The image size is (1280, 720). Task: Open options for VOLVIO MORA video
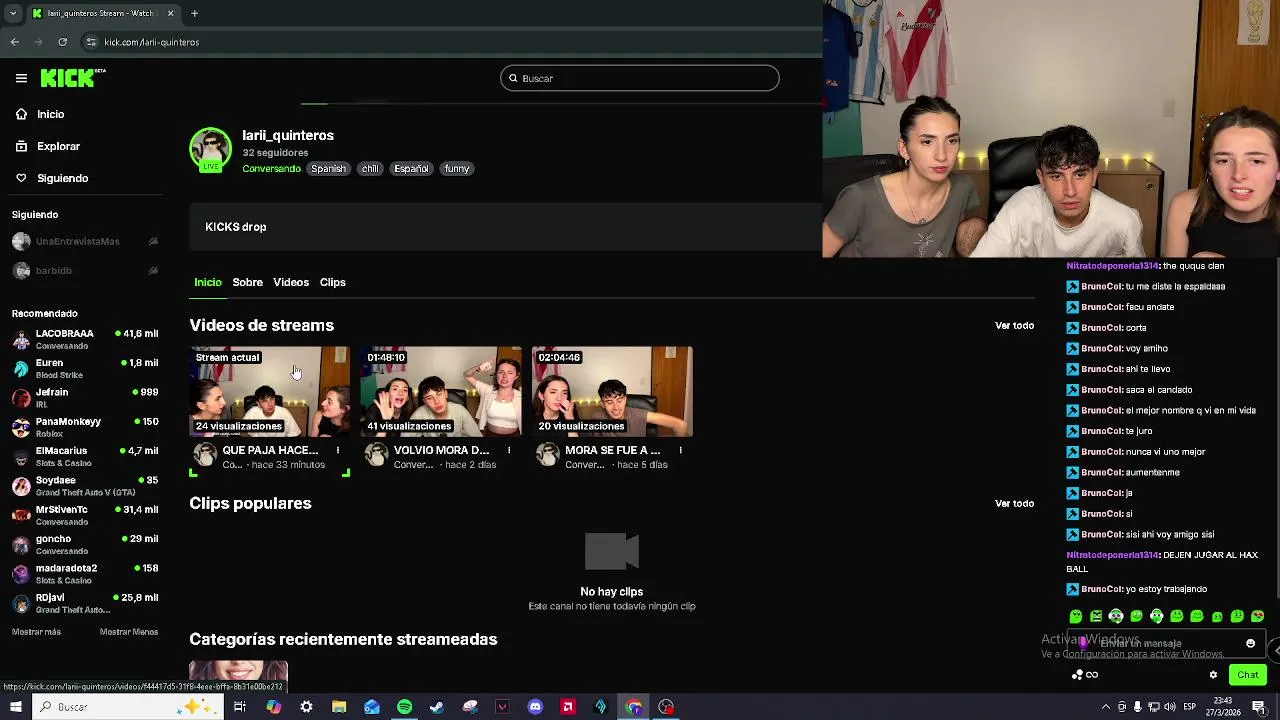pos(509,450)
